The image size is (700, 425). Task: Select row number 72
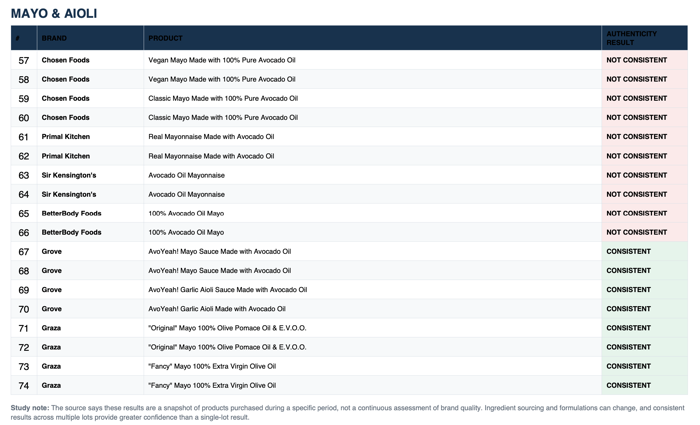(24, 347)
